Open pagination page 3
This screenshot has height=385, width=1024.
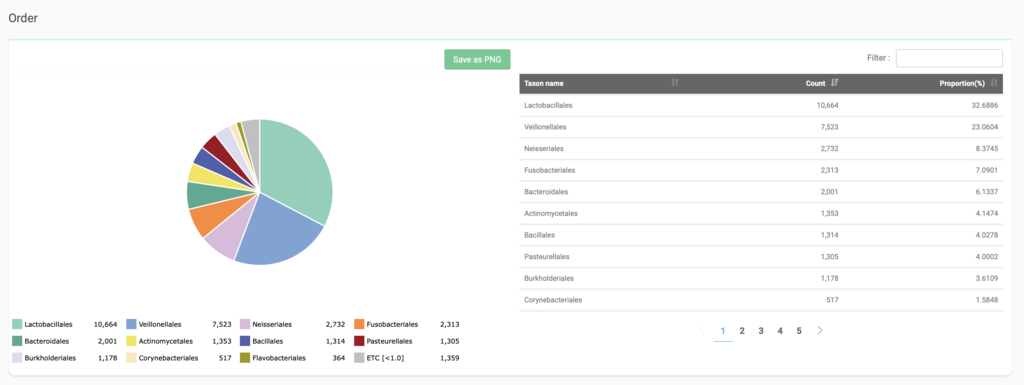point(761,331)
